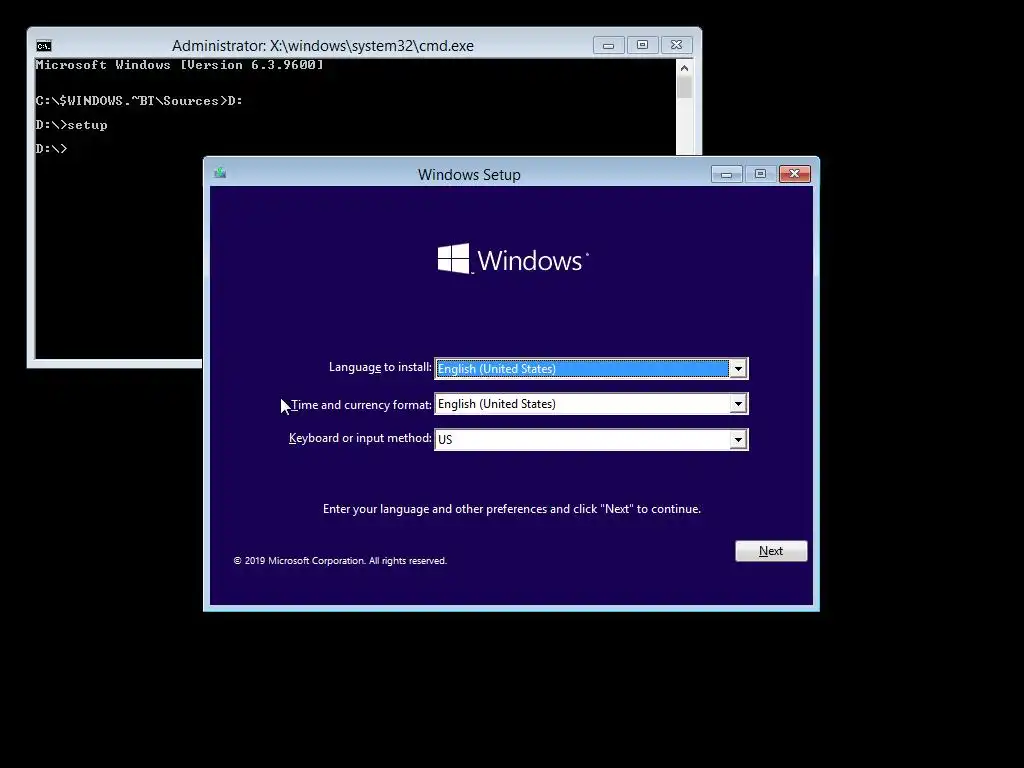Image resolution: width=1024 pixels, height=768 pixels.
Task: Maximize the Windows Setup window
Action: coord(760,174)
